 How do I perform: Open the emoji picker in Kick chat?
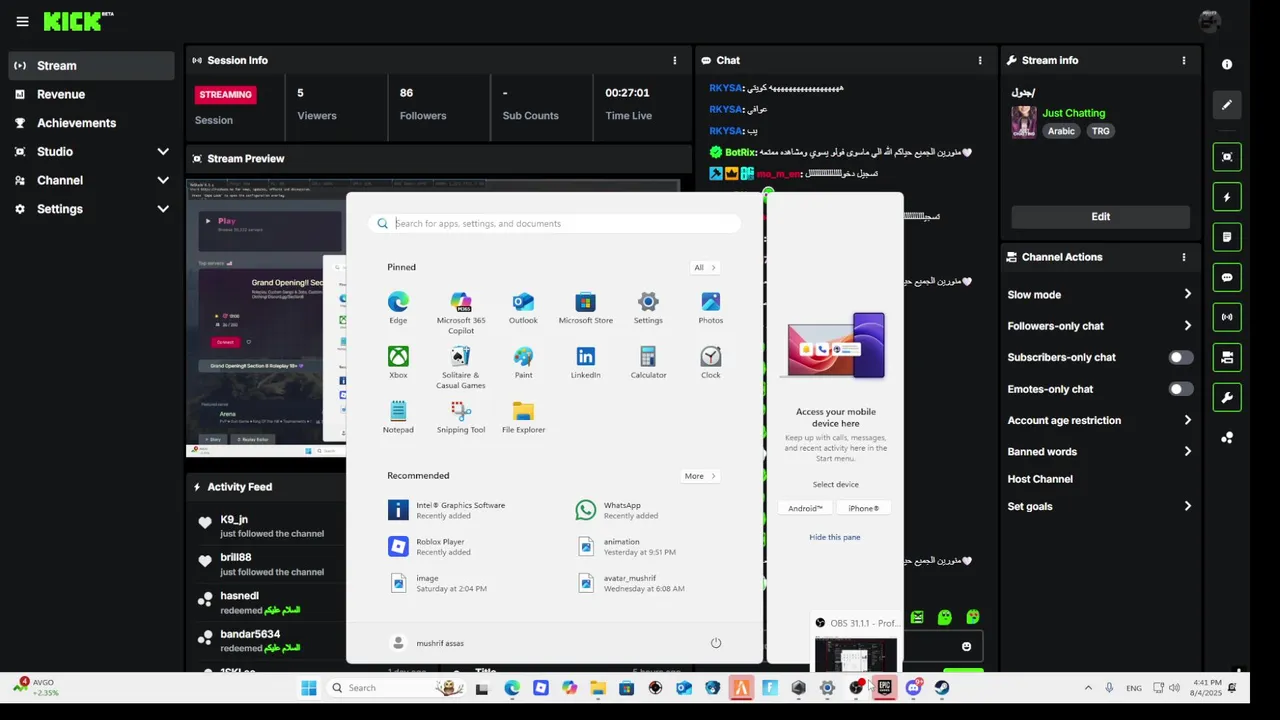pyautogui.click(x=966, y=646)
